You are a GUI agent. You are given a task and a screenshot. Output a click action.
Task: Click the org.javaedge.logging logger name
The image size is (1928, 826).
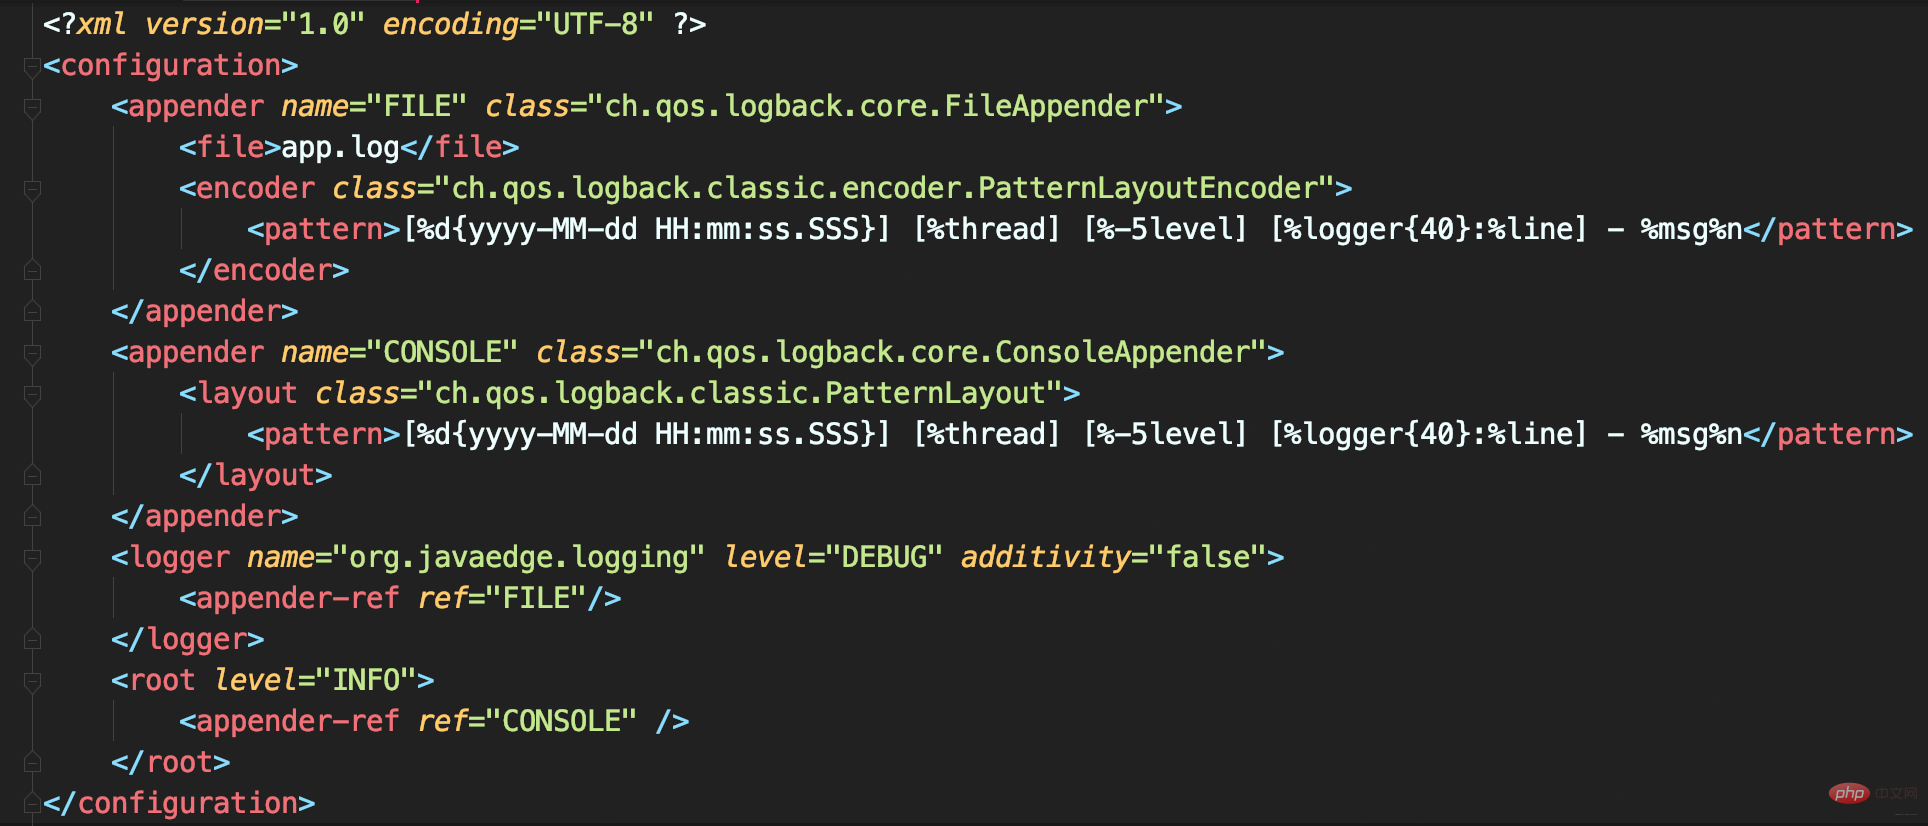click(519, 558)
